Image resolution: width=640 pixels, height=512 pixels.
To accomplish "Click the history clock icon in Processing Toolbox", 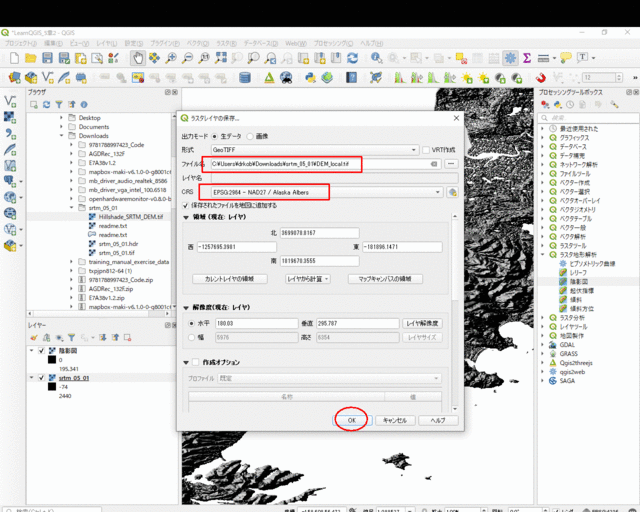I will [570, 105].
